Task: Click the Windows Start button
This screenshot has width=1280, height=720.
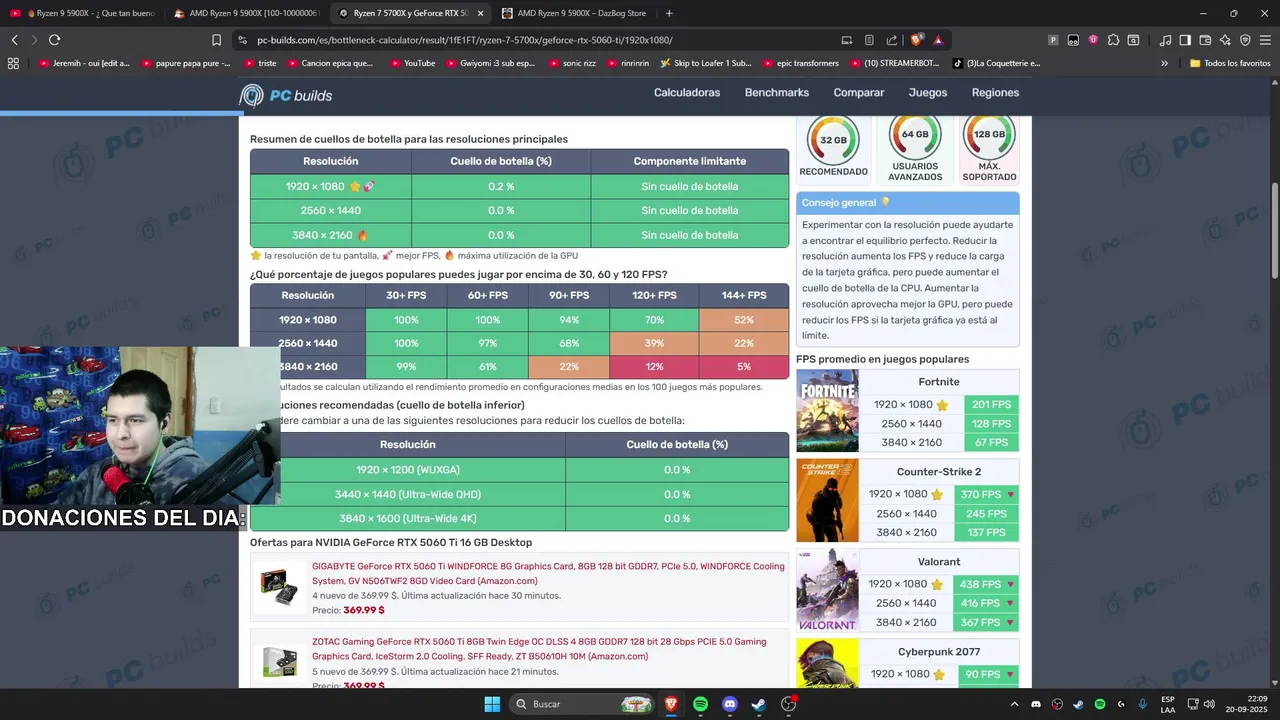Action: coord(492,704)
